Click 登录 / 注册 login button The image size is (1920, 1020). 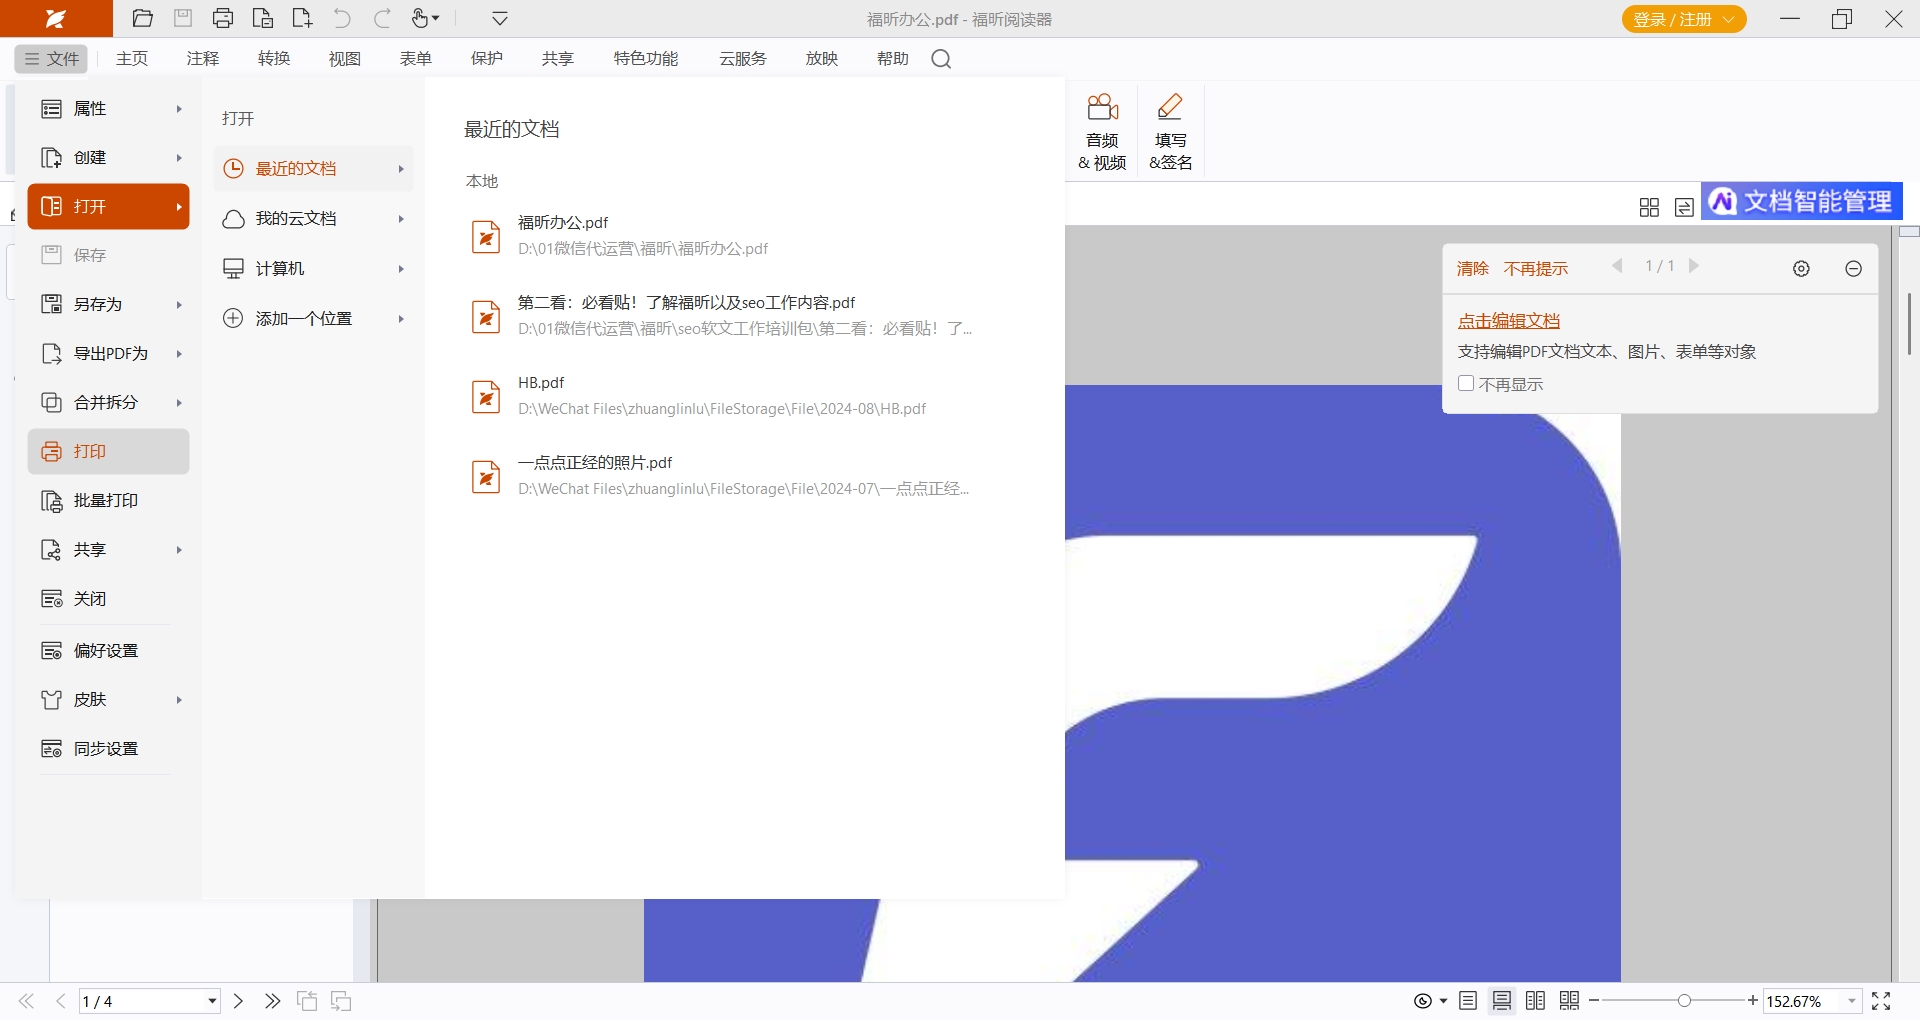[x=1684, y=19]
